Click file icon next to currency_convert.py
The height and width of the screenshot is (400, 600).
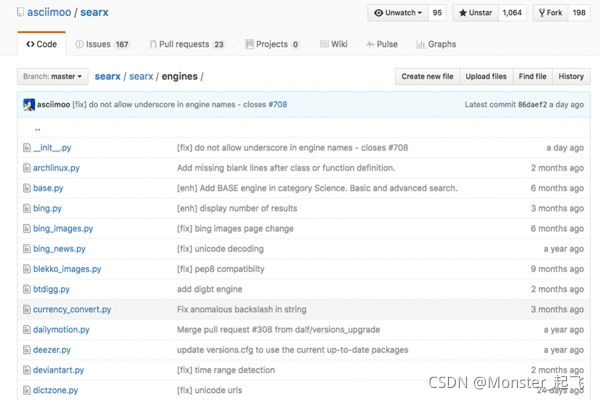click(27, 310)
